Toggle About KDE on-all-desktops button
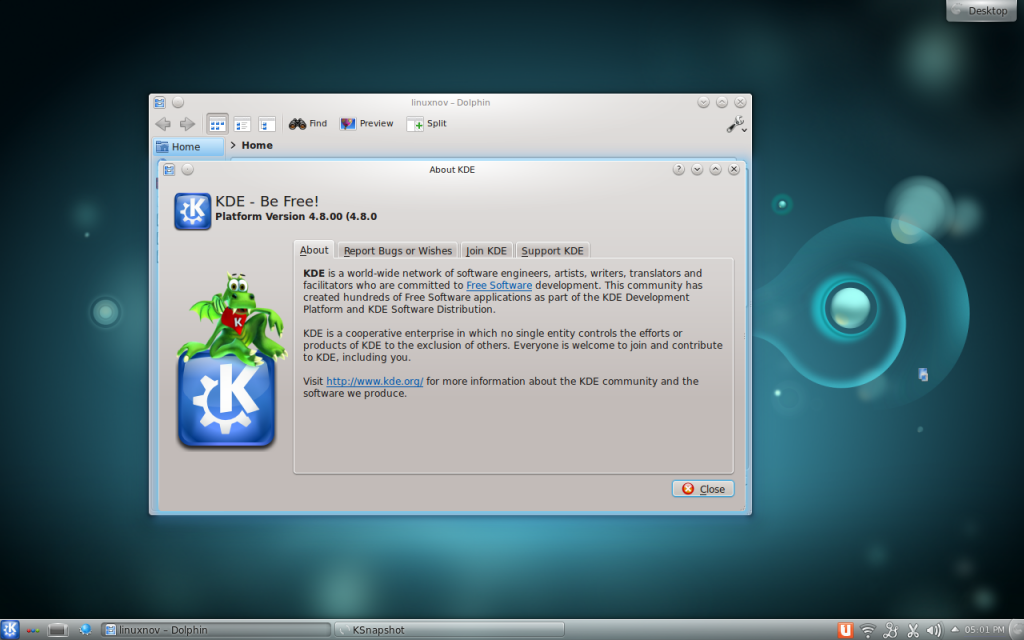The width and height of the screenshot is (1024, 640). click(187, 170)
